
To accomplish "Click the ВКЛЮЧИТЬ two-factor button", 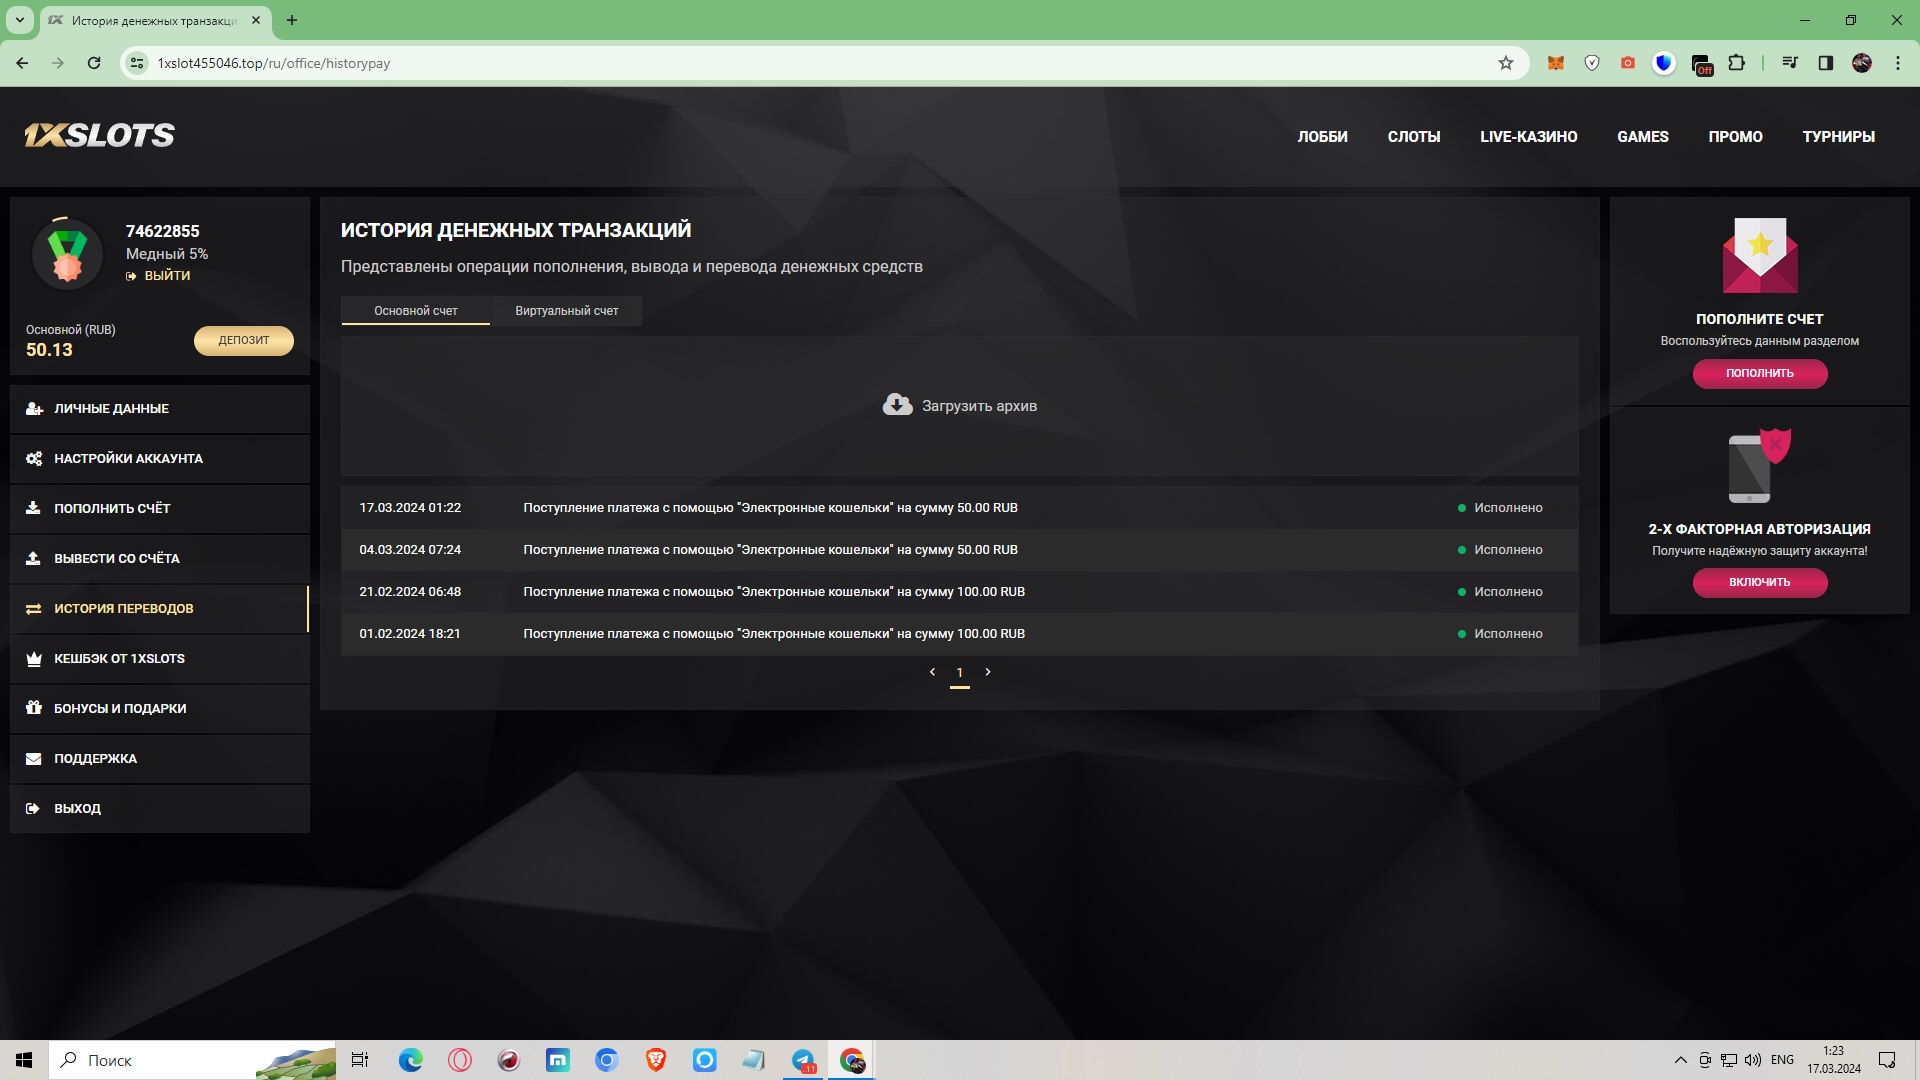I will 1759,582.
